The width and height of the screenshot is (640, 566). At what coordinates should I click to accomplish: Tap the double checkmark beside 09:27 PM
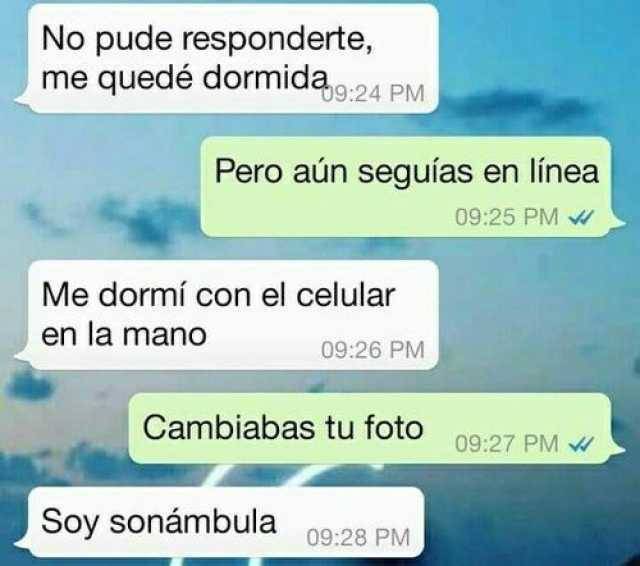[581, 444]
